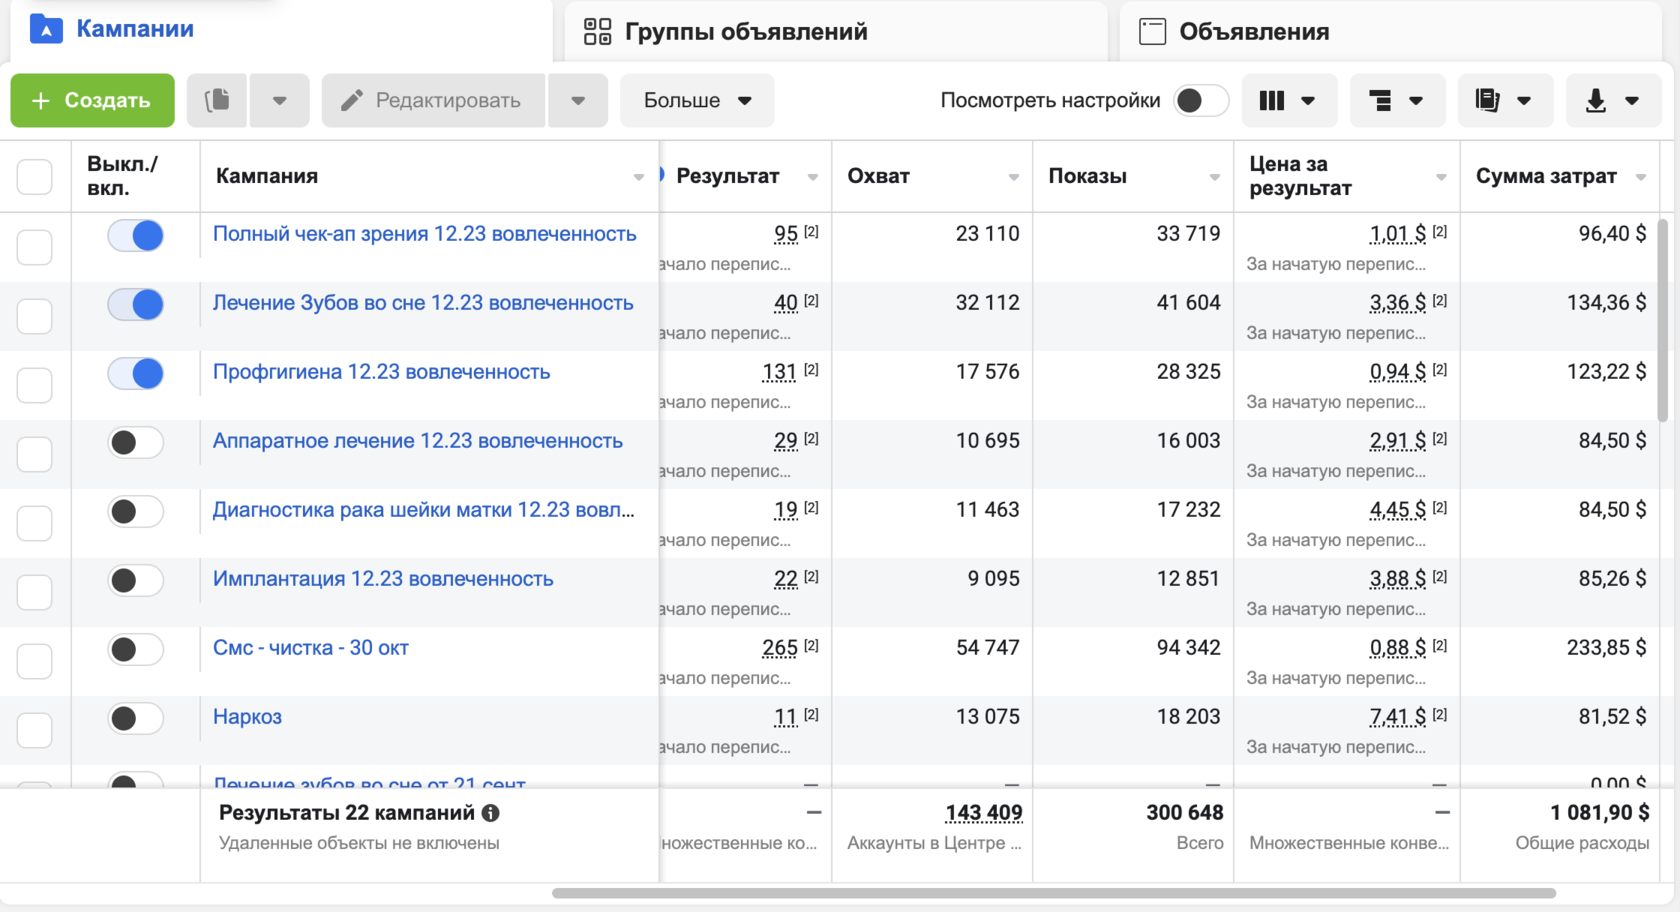Check the select-all campaigns checkbox in header
Image resolution: width=1680 pixels, height=912 pixels.
pyautogui.click(x=35, y=177)
